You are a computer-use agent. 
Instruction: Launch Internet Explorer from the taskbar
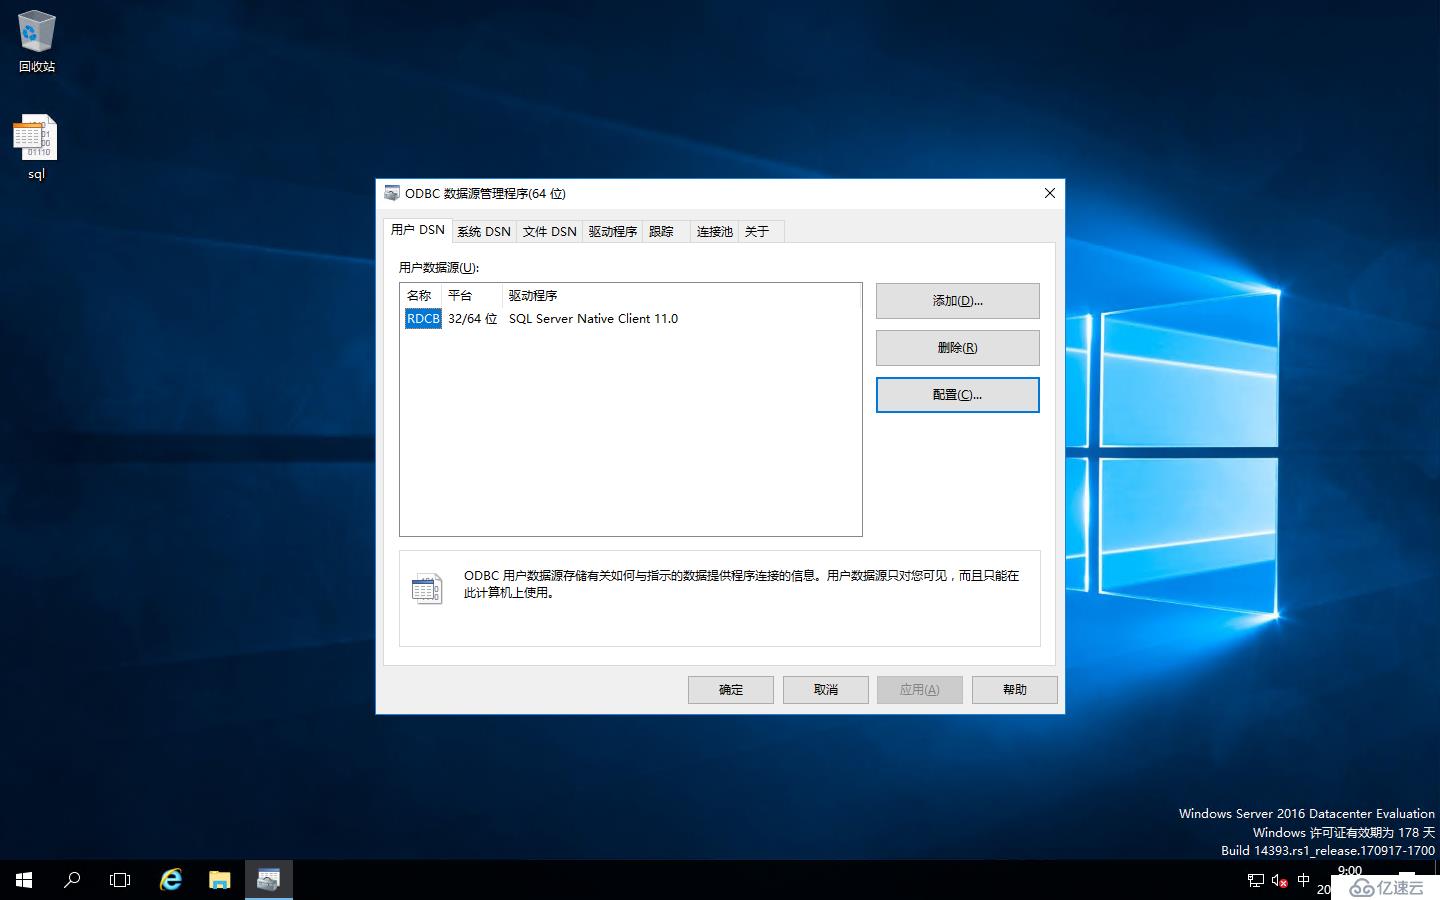[171, 880]
